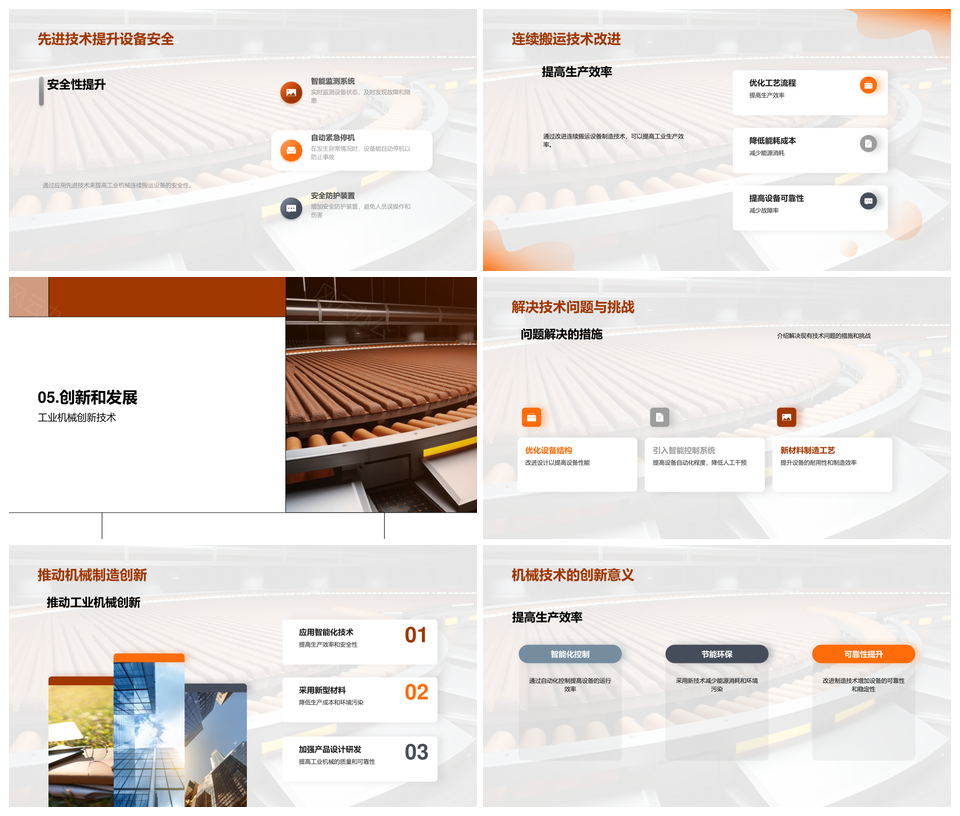Select the 节能环保 pill label
Viewport: 960px width, 816px height.
coord(717,654)
